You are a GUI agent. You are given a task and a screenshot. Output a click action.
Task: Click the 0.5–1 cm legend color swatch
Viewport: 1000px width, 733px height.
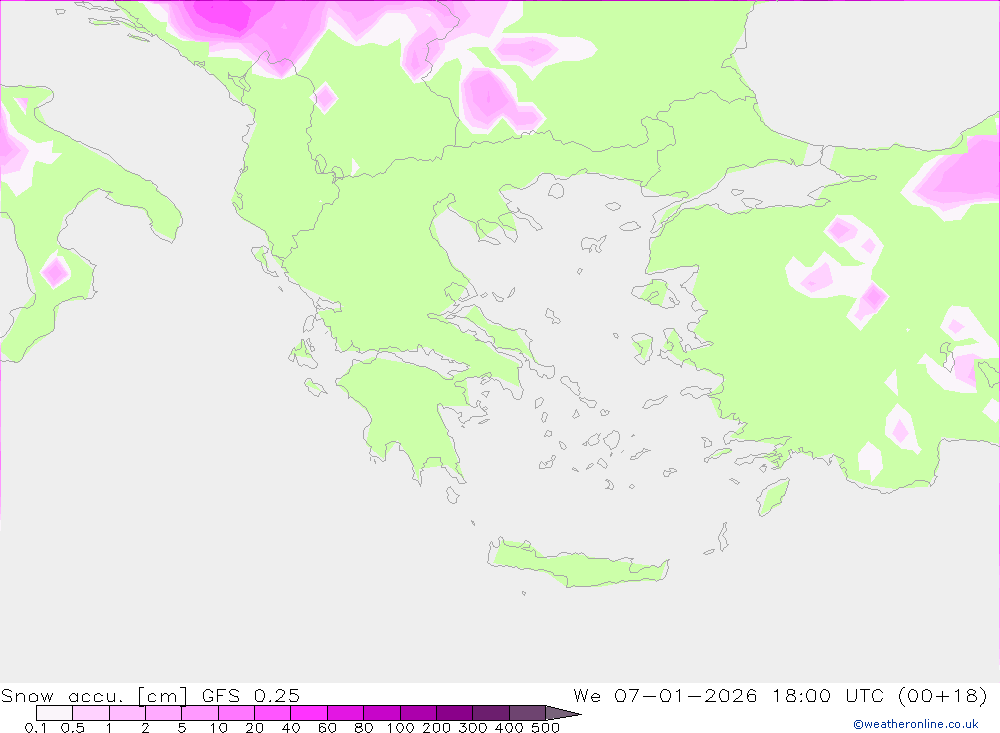click(x=91, y=713)
